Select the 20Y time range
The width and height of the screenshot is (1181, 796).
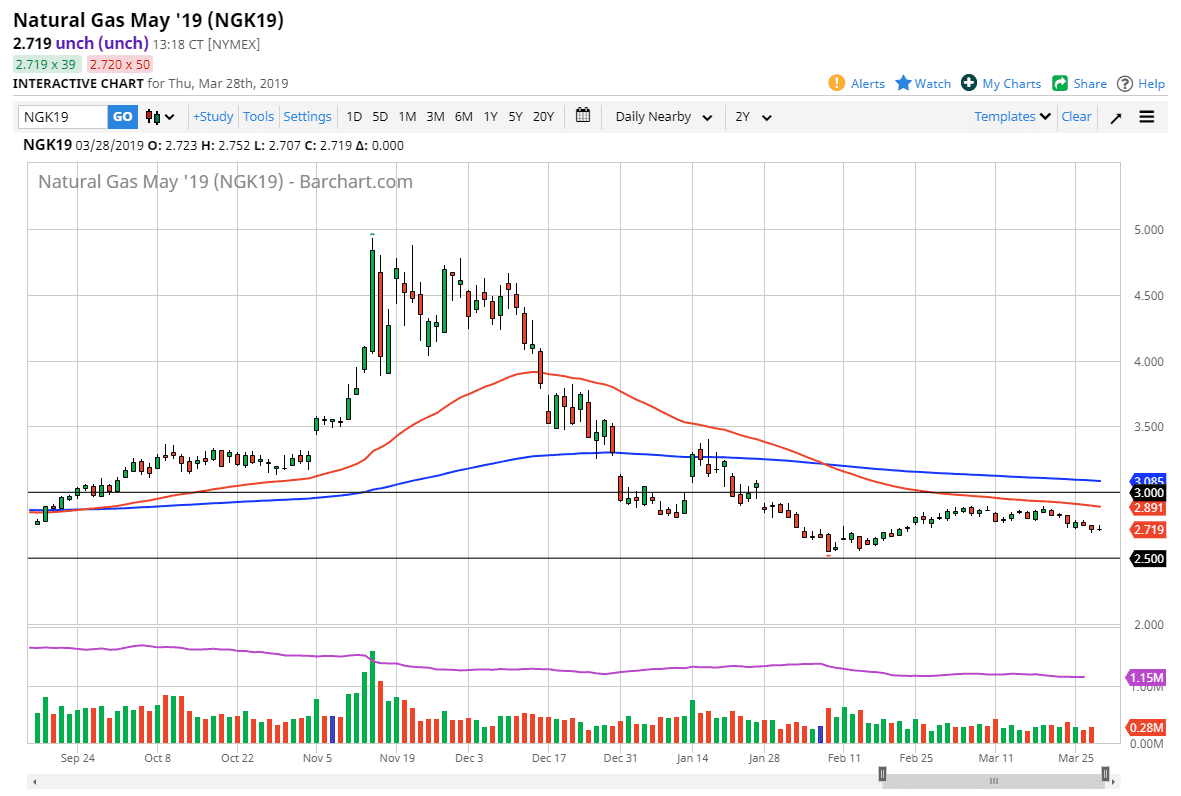coord(543,117)
